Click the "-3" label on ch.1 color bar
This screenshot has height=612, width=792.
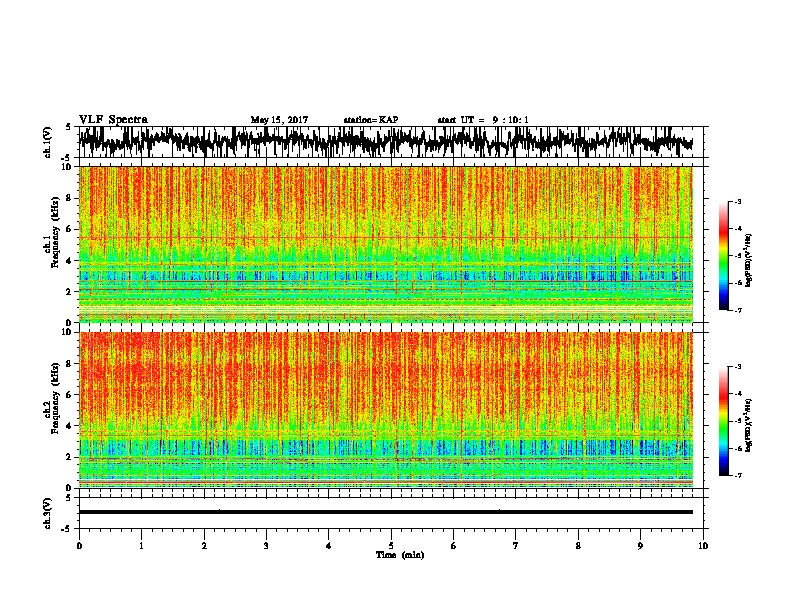pyautogui.click(x=738, y=201)
